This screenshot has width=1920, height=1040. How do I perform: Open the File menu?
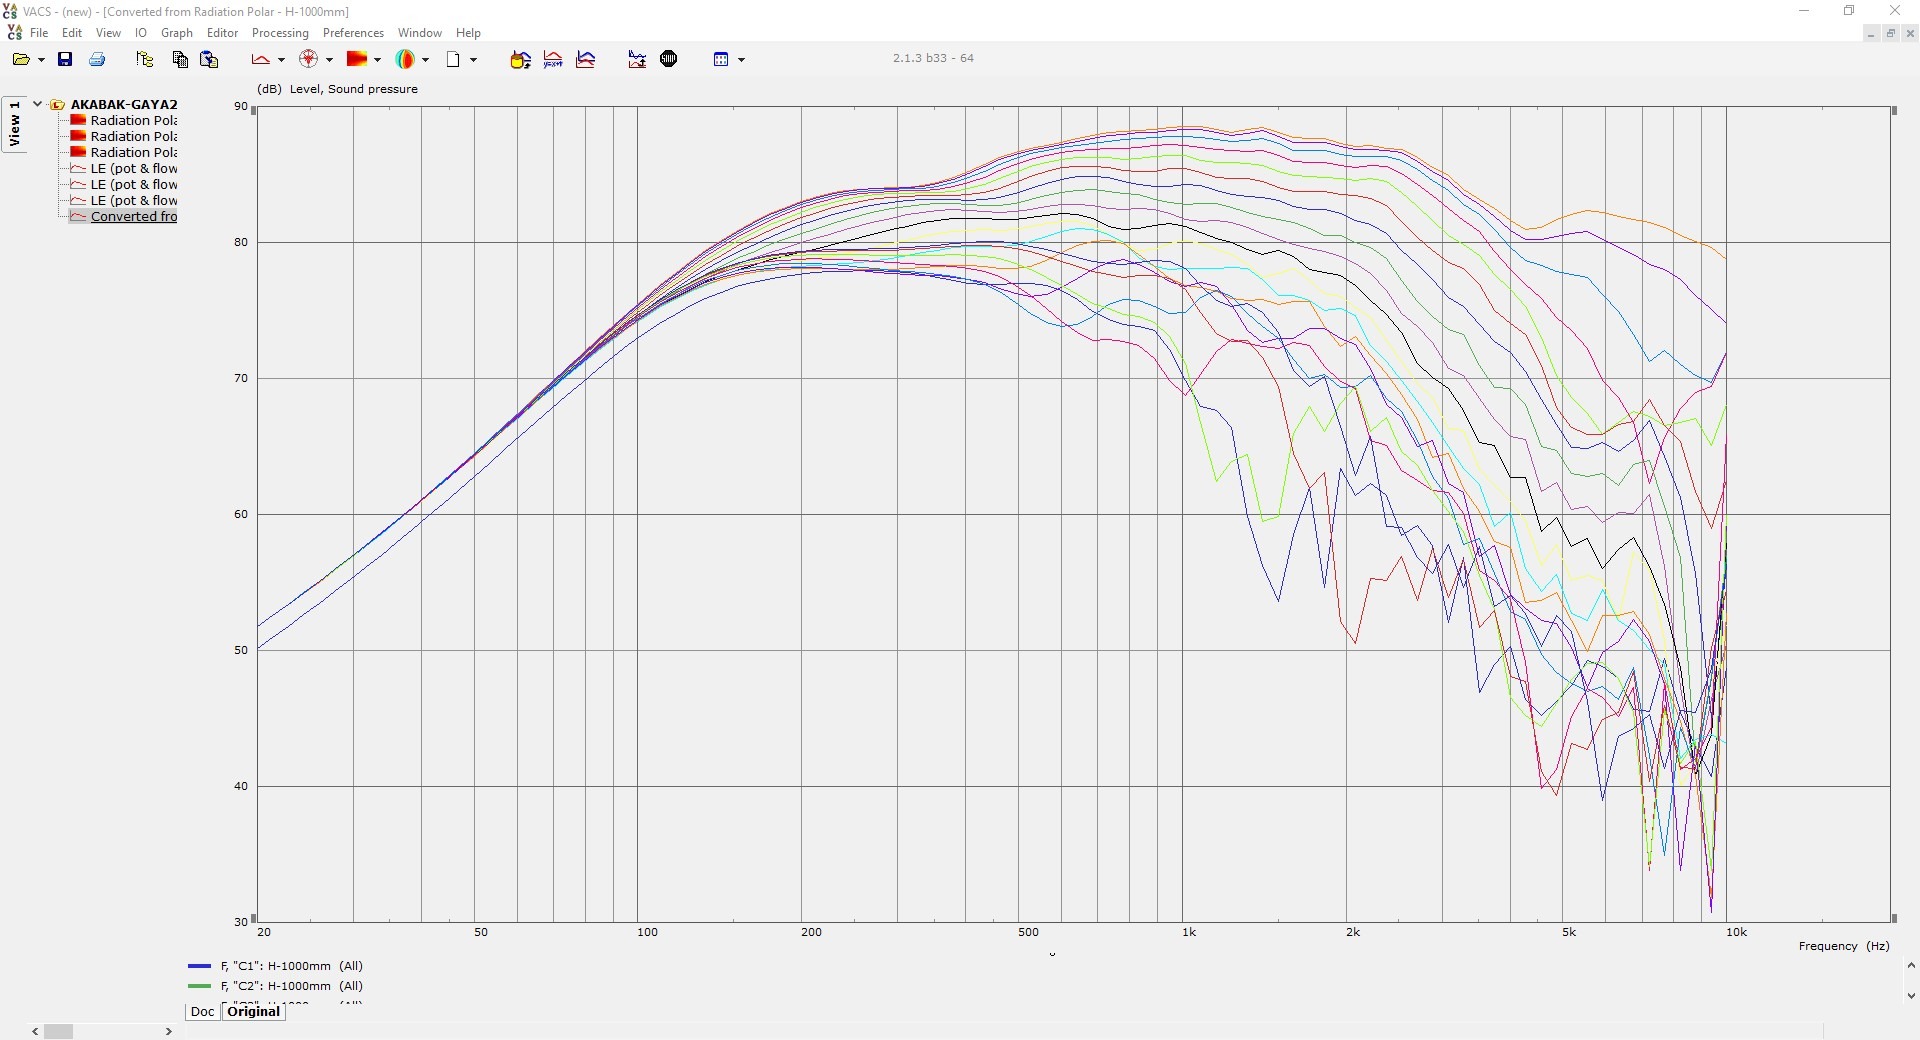point(39,33)
